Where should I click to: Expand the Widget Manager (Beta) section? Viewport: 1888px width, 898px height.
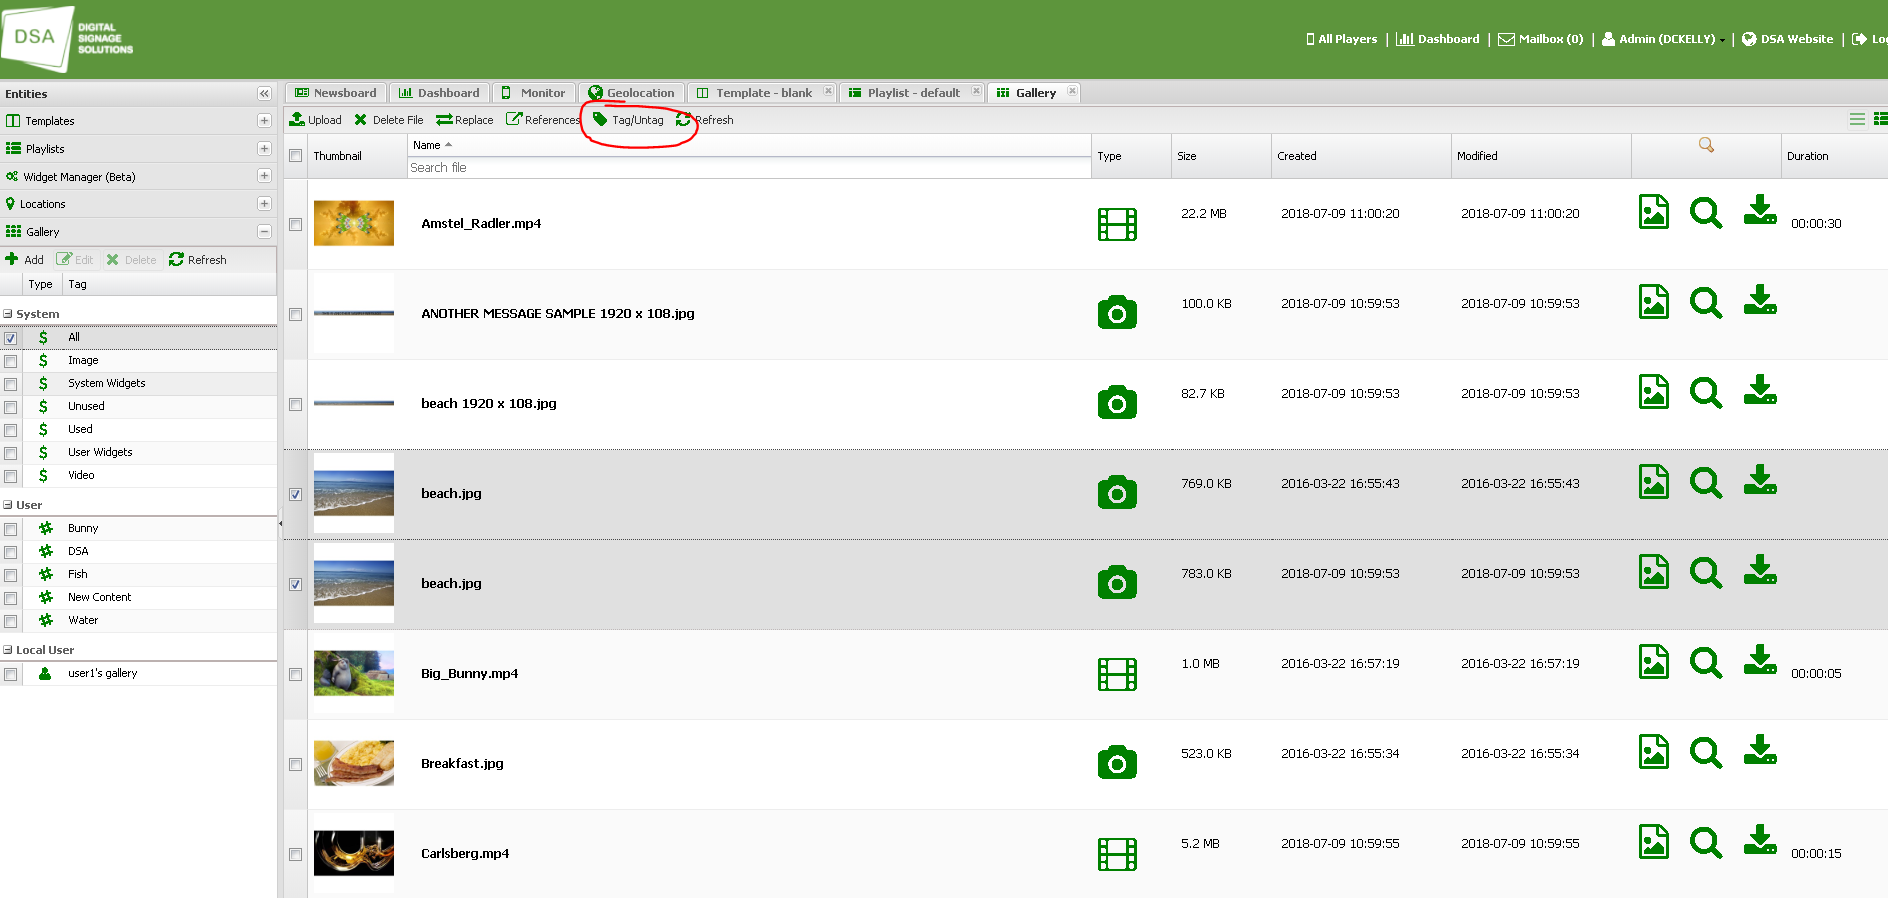264,176
